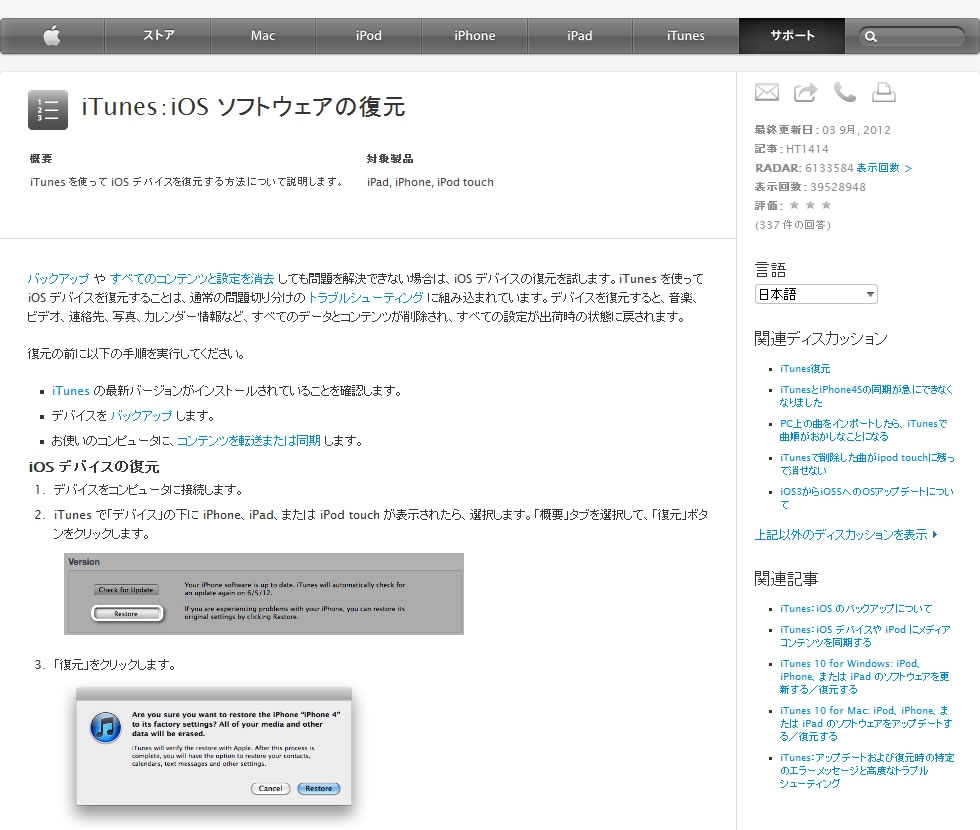Go to the Mac navigation tab
The height and width of the screenshot is (830, 980).
(x=263, y=36)
